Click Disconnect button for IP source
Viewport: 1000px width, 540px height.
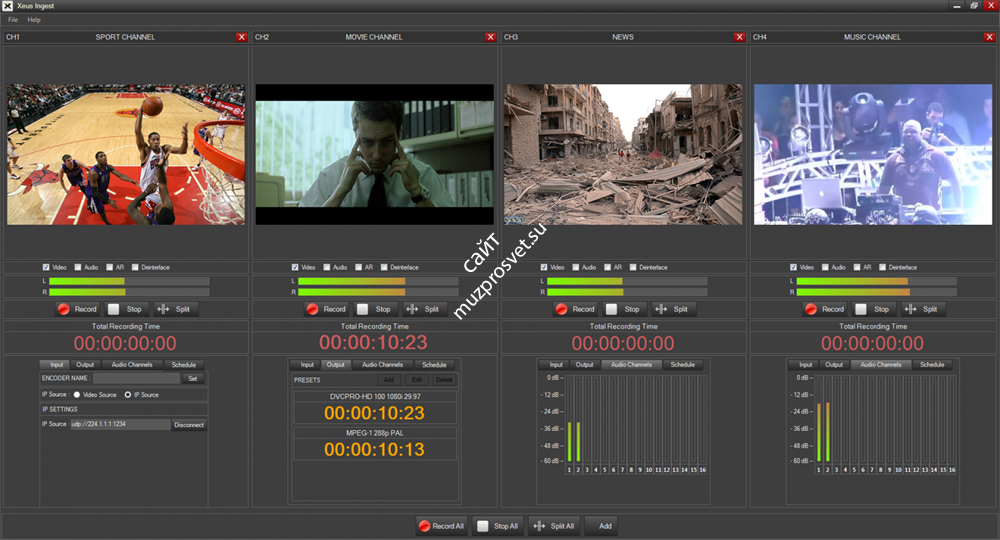pyautogui.click(x=189, y=425)
